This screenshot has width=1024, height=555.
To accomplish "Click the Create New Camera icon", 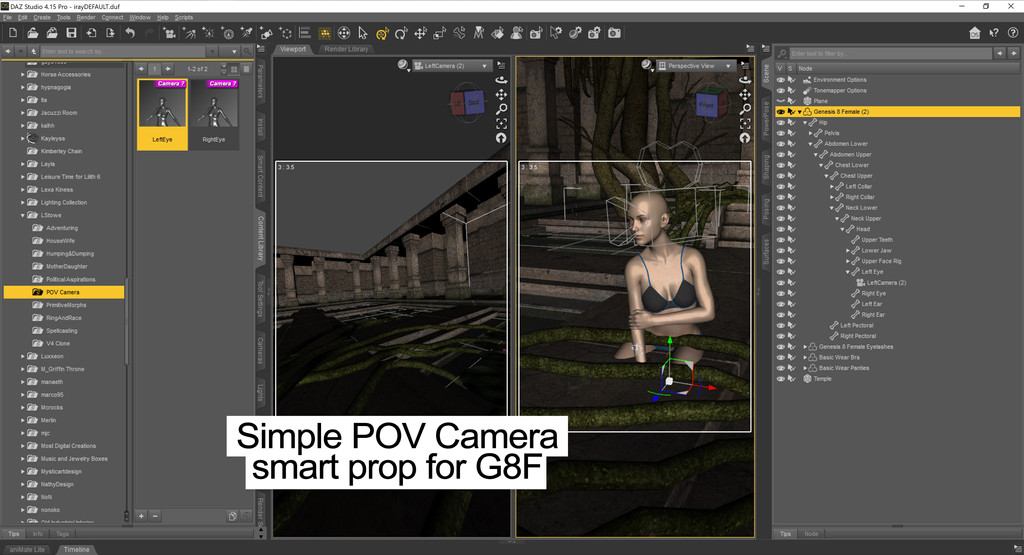I will point(169,33).
